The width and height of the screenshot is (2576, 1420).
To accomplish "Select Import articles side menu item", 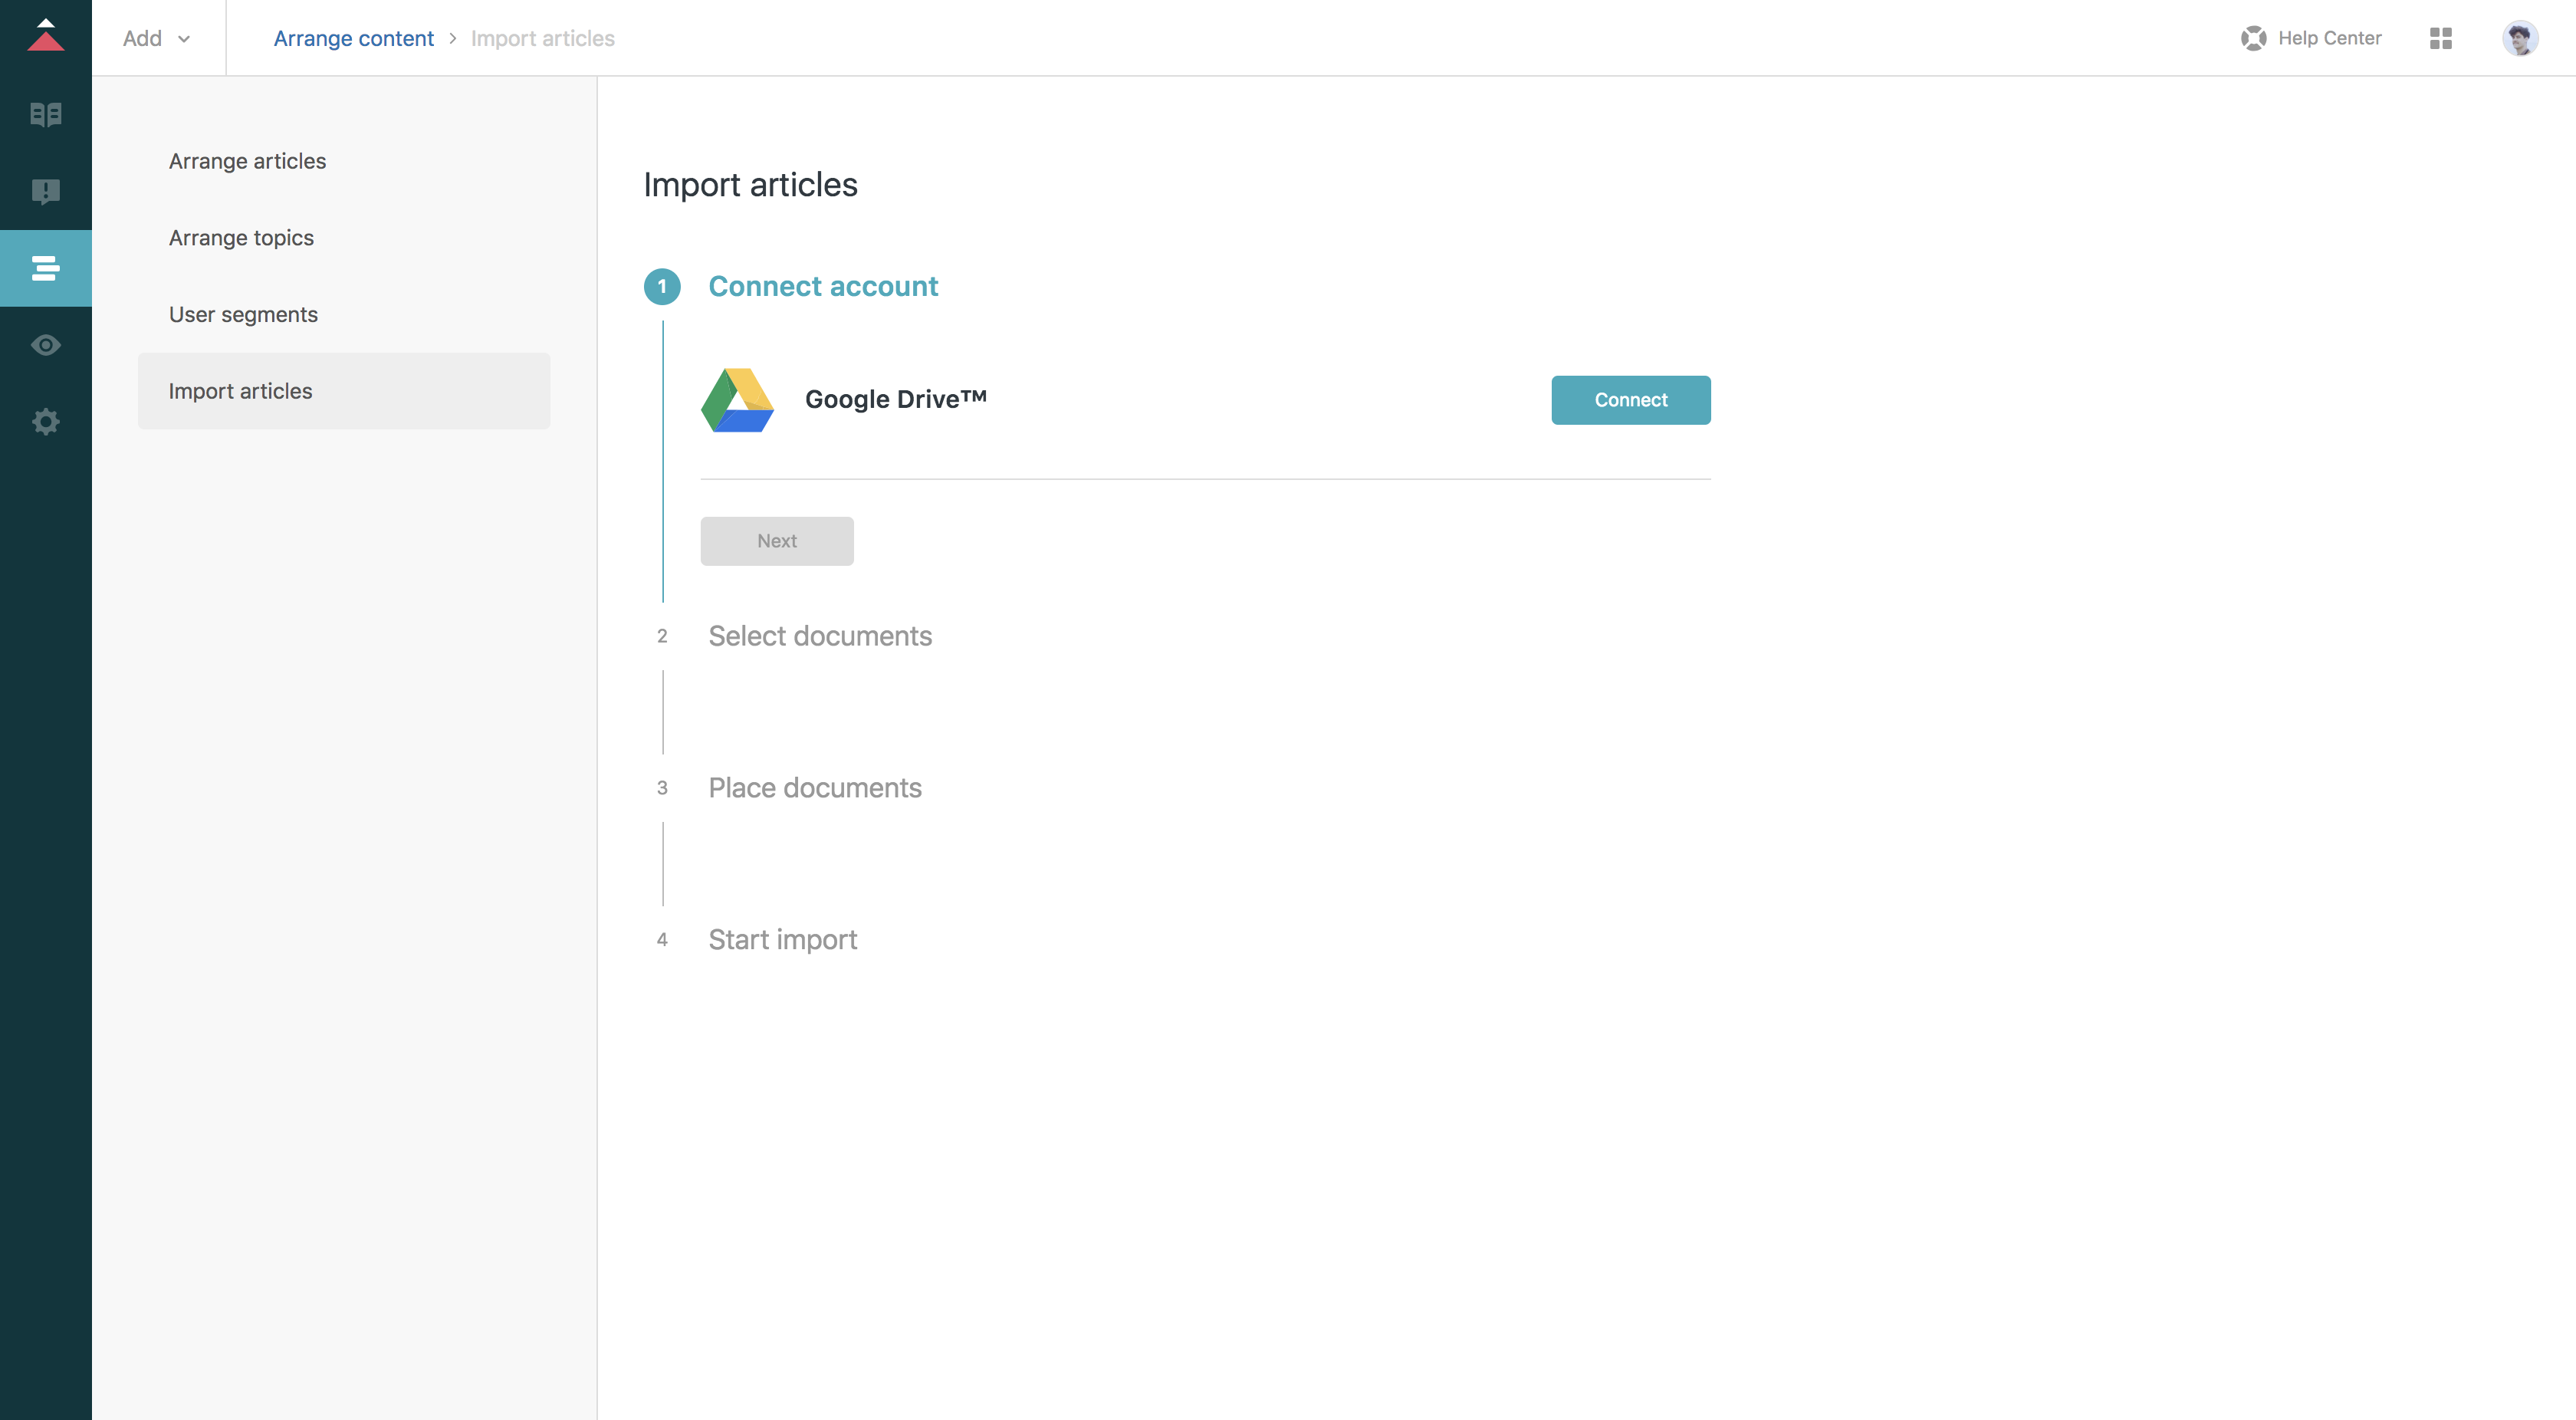I will 240,391.
